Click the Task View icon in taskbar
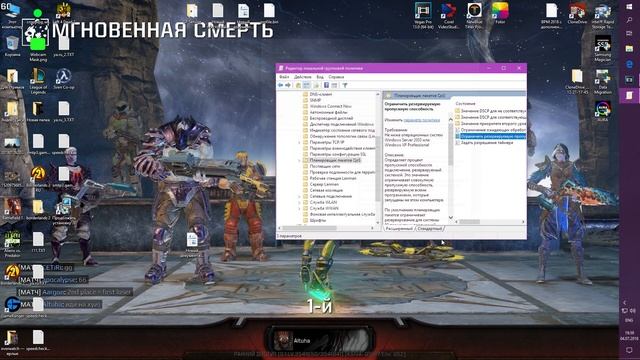This screenshot has width=640, height=360. (x=629, y=34)
